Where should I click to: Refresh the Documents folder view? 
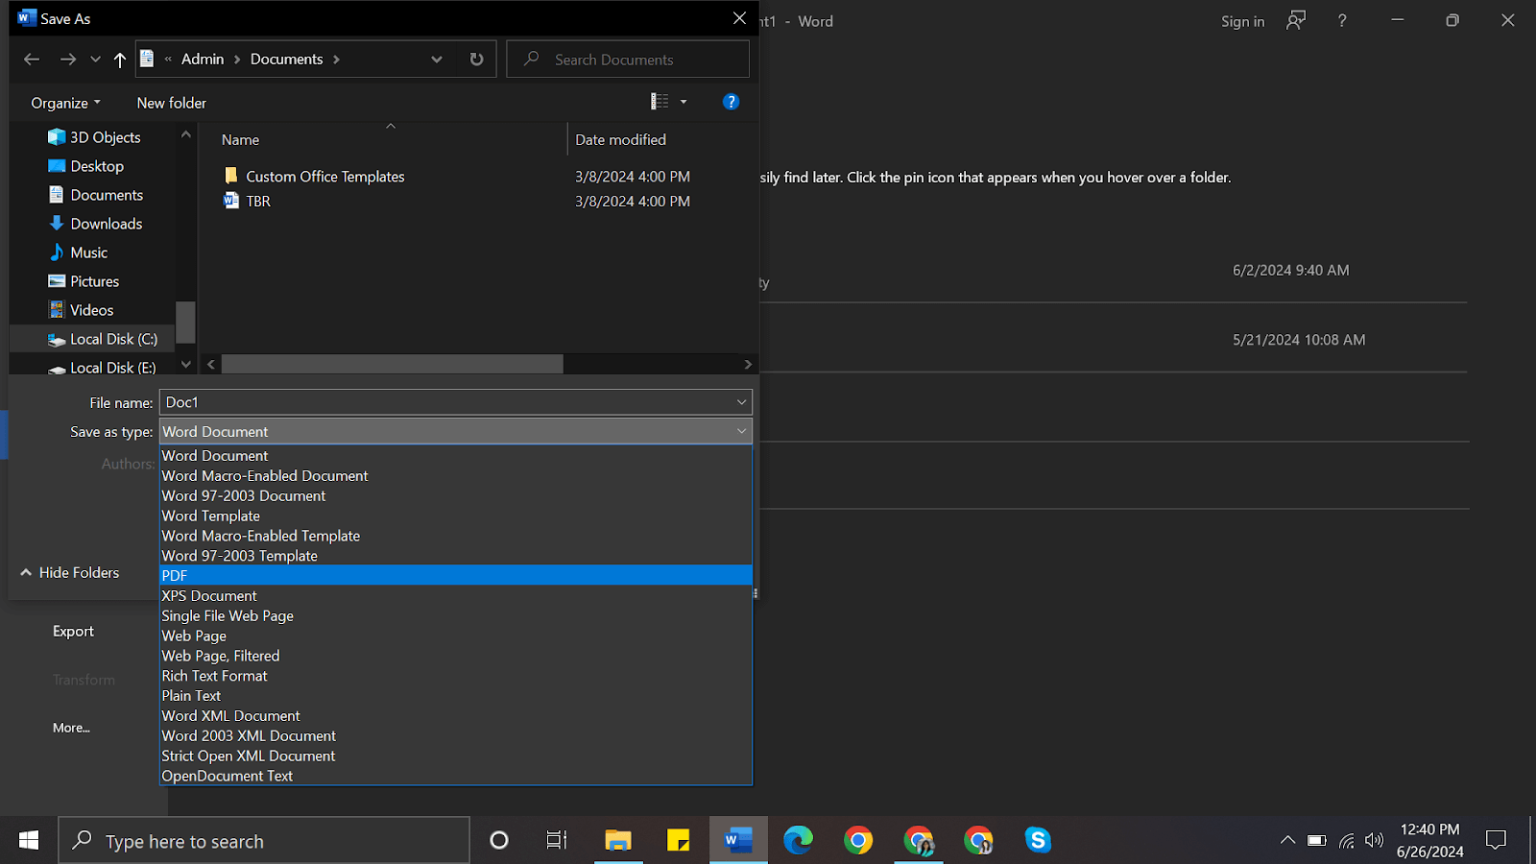477,59
